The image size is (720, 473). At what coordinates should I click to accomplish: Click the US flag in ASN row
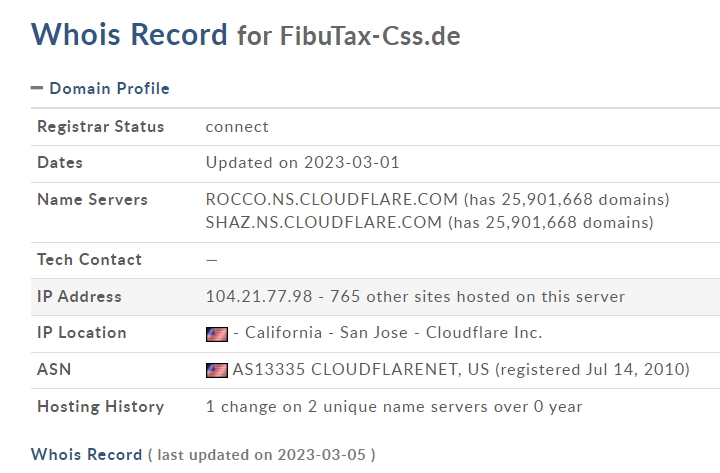217,370
